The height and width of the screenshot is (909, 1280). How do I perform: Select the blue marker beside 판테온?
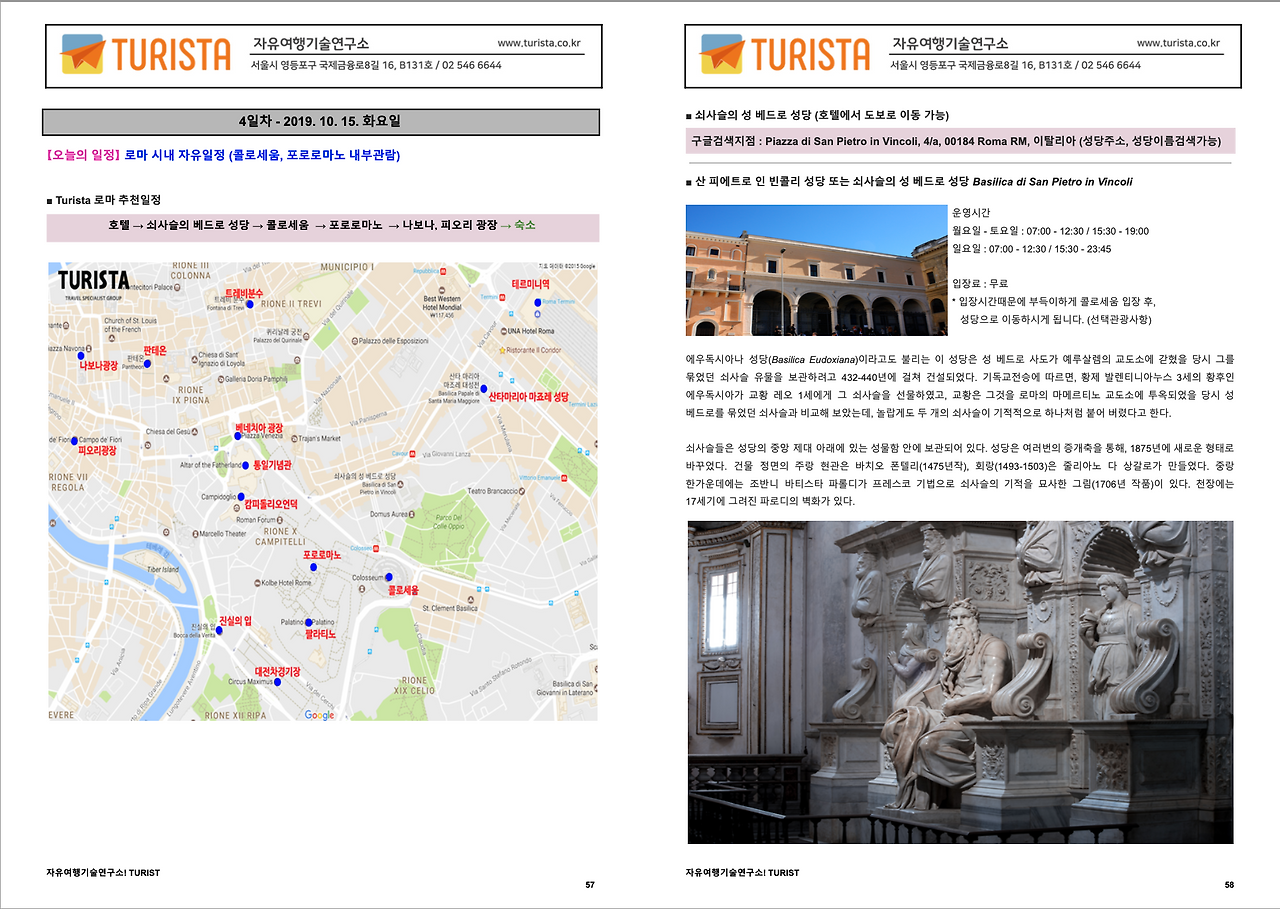147,364
